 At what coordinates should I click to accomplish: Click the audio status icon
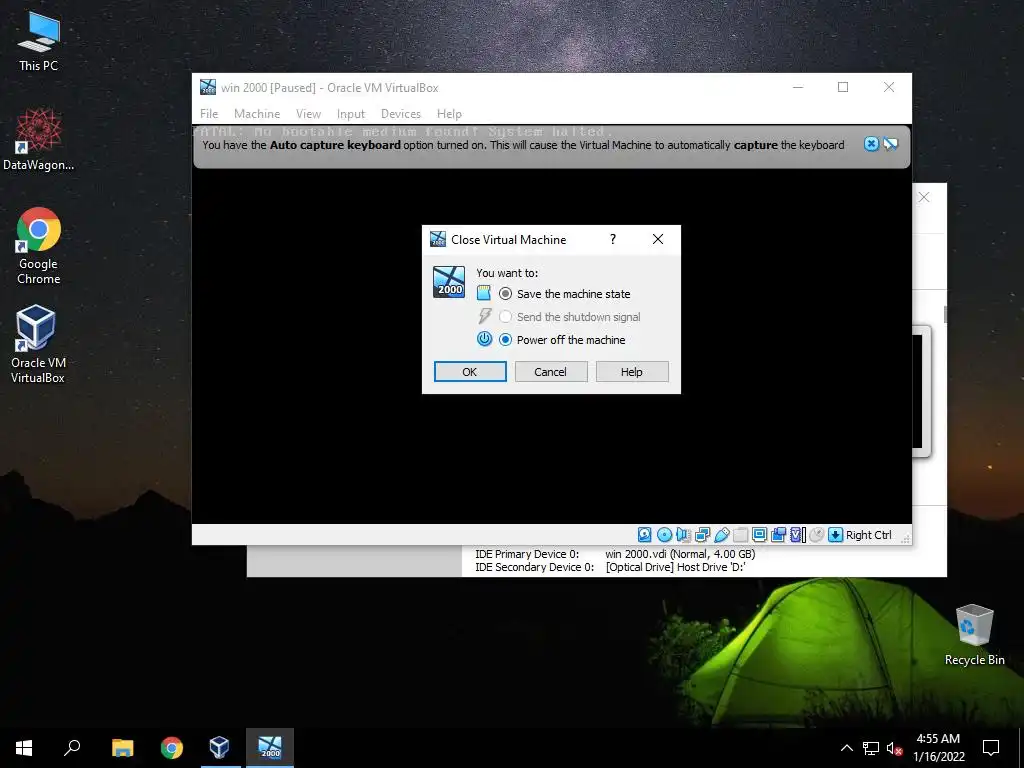point(683,535)
